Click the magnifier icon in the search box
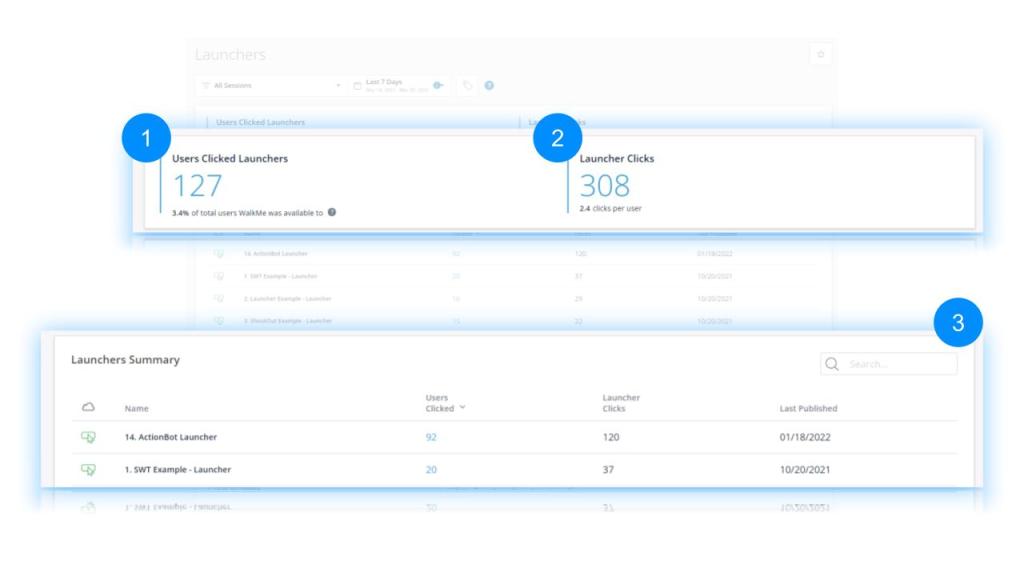The height and width of the screenshot is (576, 1024). 832,364
